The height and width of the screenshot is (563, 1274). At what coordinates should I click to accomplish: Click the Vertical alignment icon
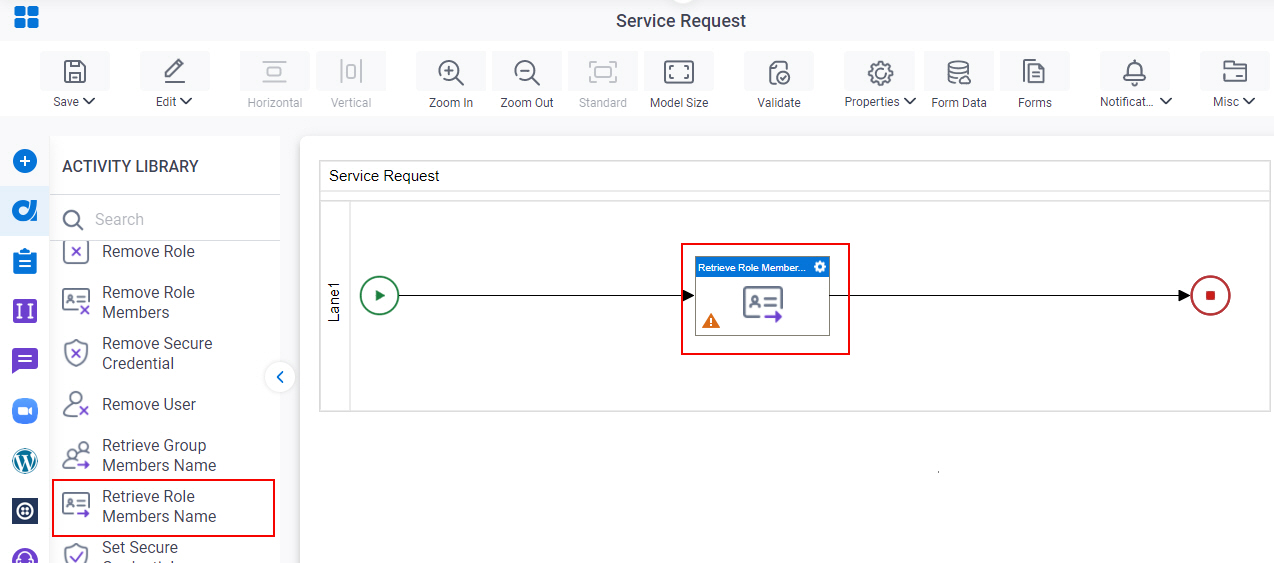coord(351,71)
